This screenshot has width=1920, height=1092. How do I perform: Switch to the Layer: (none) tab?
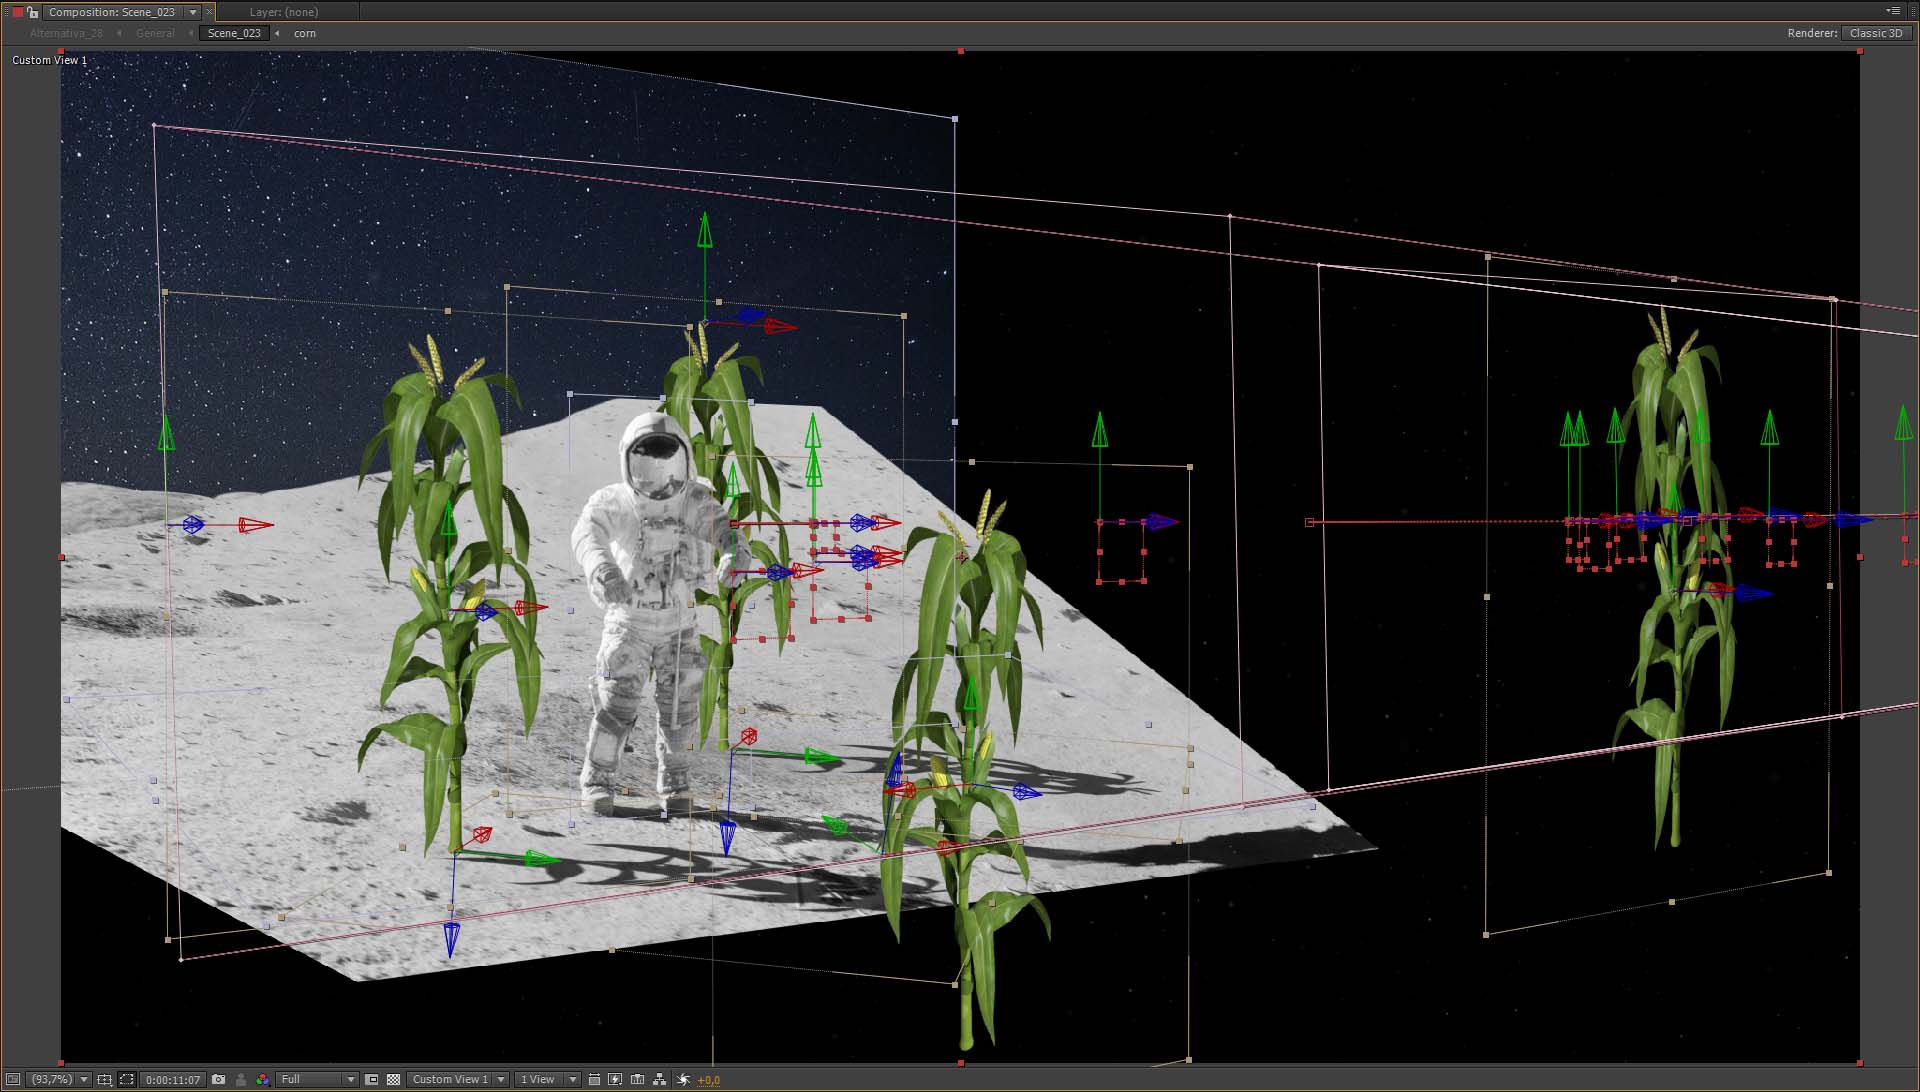click(284, 12)
